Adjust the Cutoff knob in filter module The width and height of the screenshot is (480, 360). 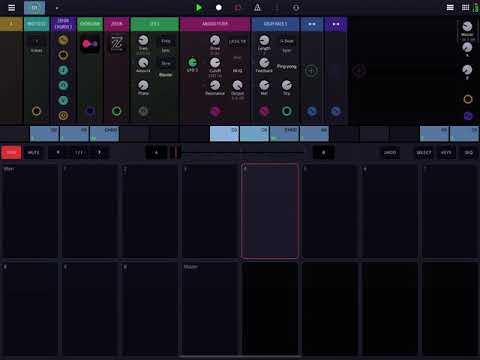(215, 63)
